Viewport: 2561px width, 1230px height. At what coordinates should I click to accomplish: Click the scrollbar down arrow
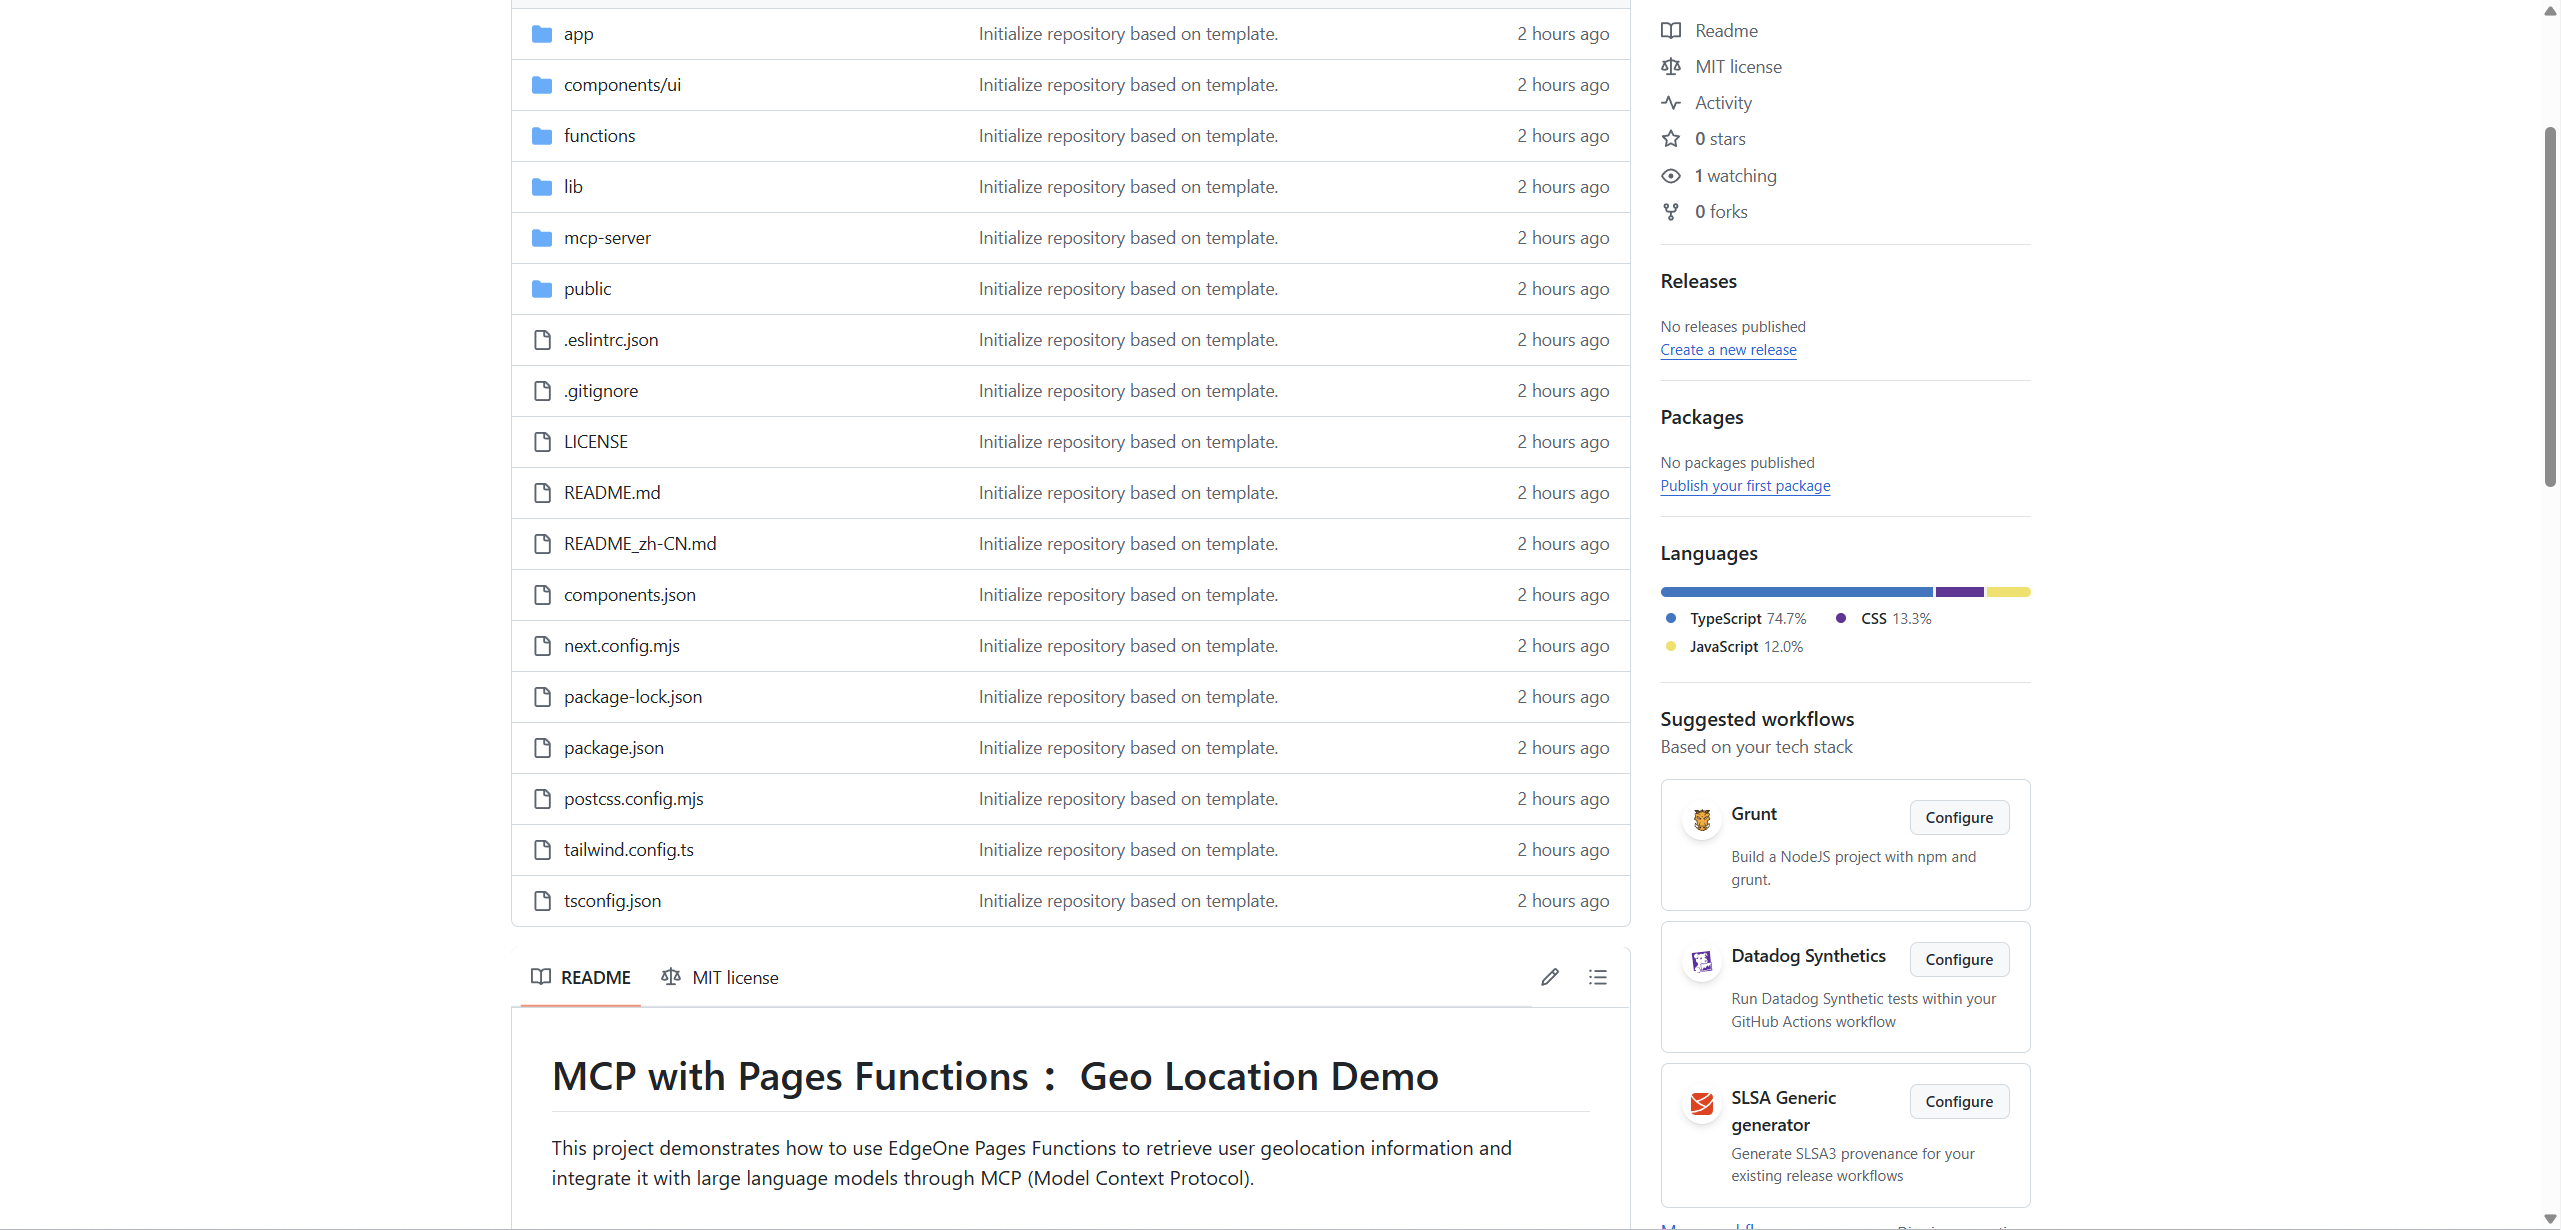[2550, 1219]
